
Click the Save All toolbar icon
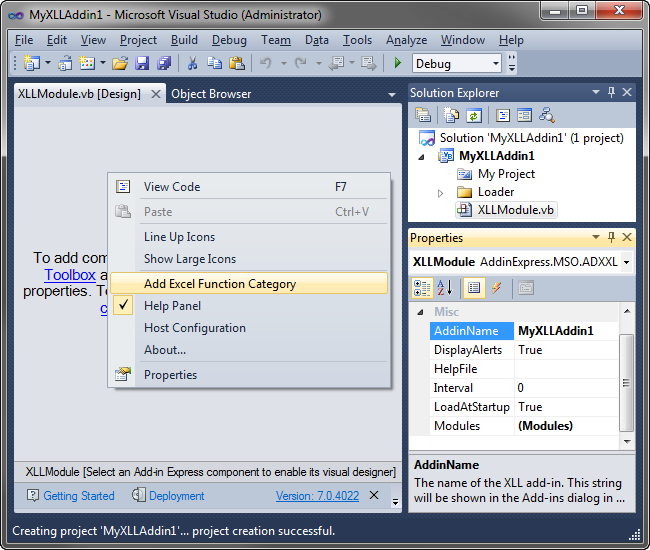click(164, 63)
